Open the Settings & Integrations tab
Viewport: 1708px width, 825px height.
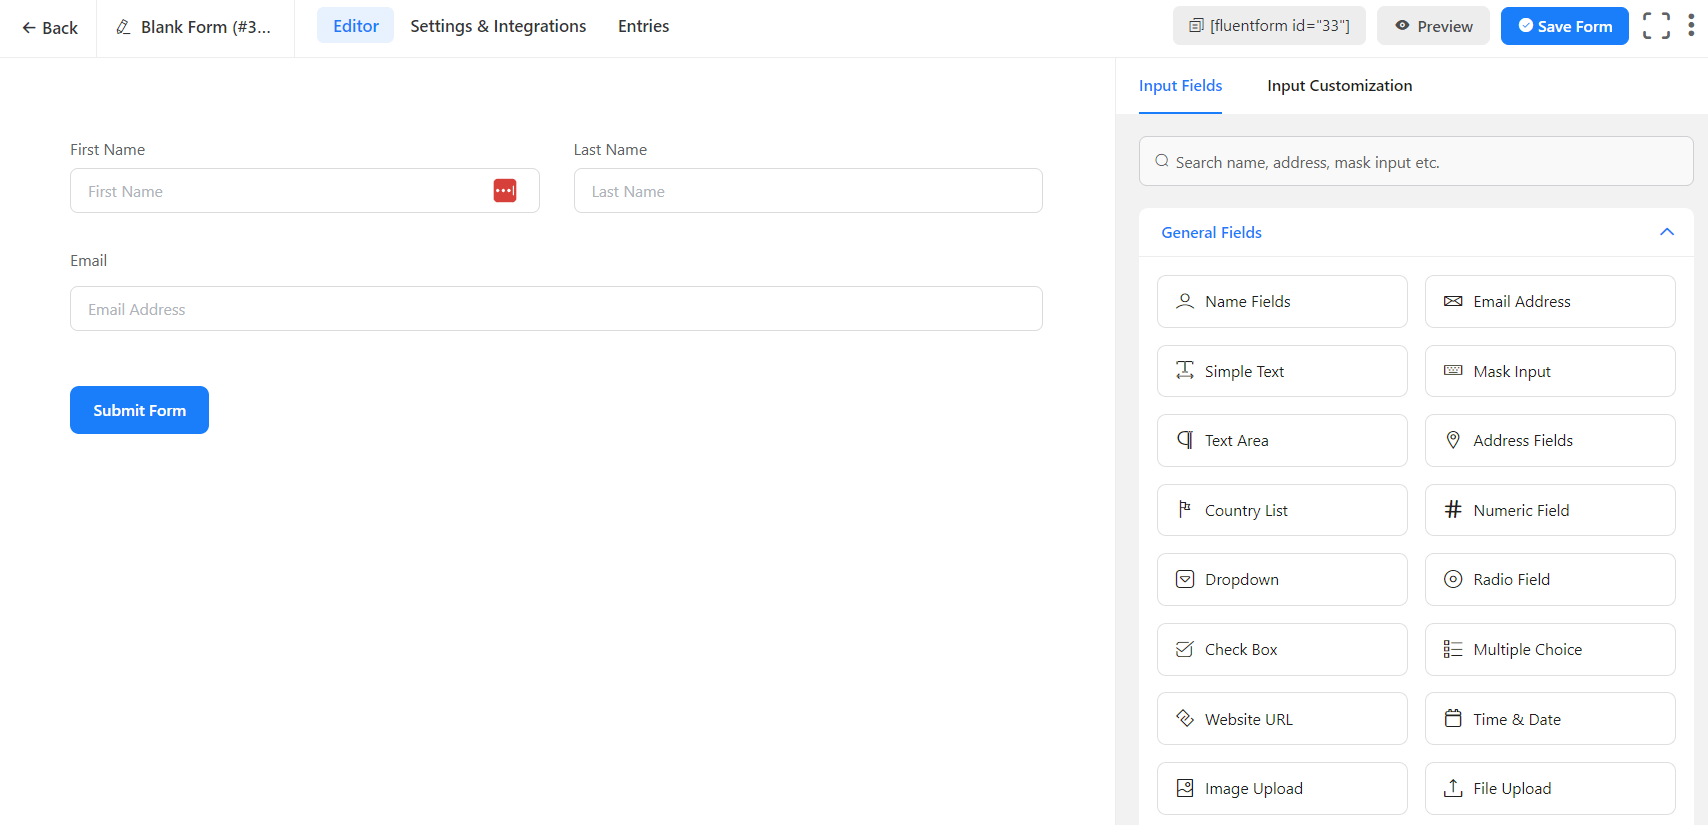click(498, 26)
